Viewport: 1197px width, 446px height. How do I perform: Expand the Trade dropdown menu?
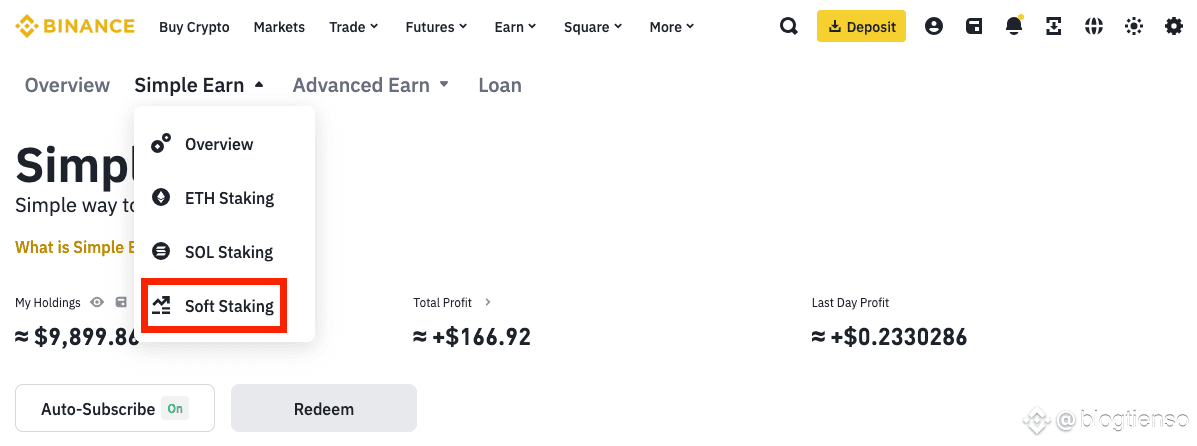click(x=353, y=27)
